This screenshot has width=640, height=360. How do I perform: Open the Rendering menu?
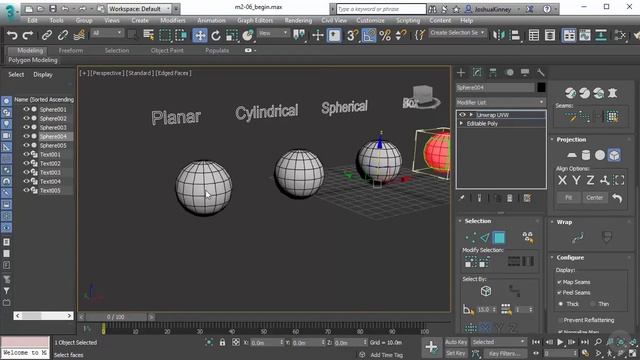(x=298, y=20)
